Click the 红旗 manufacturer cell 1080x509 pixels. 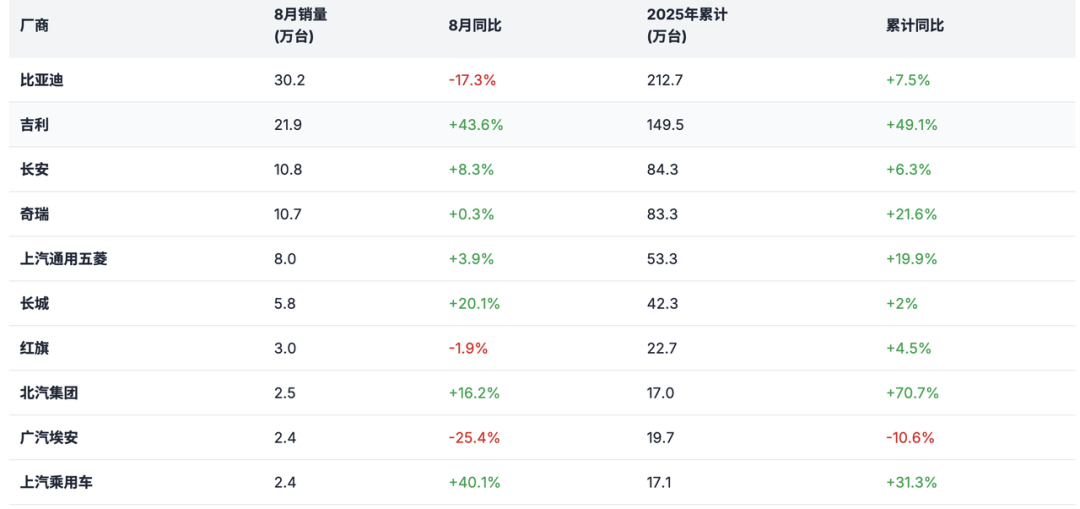[34, 348]
